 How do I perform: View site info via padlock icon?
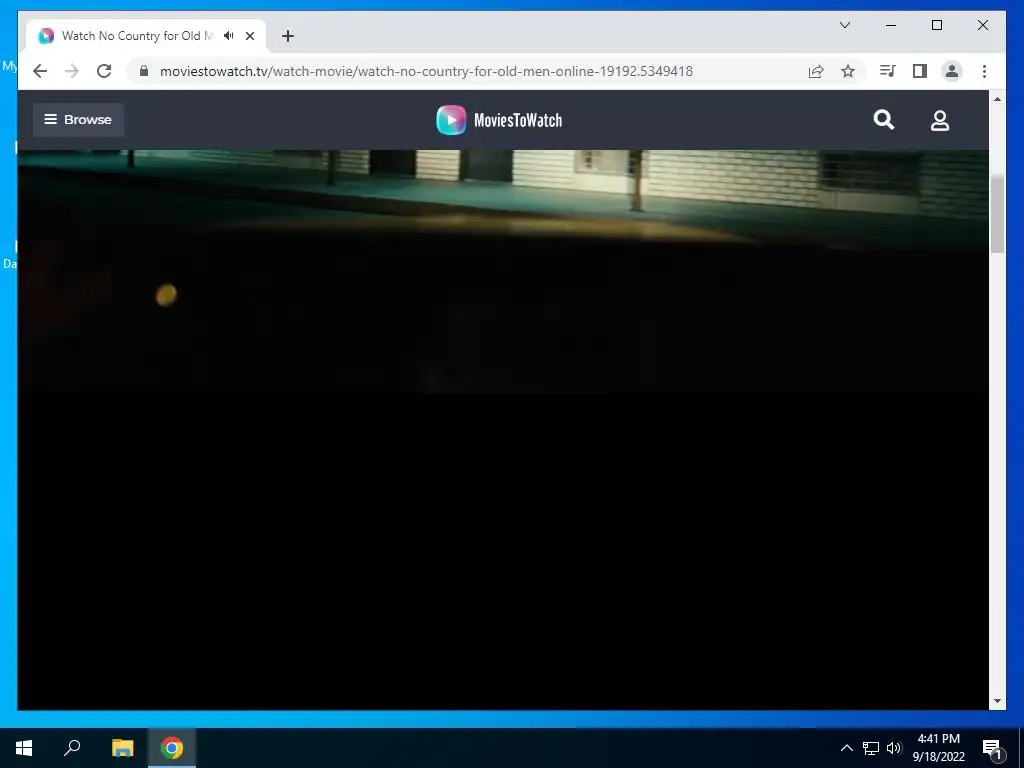pos(144,71)
